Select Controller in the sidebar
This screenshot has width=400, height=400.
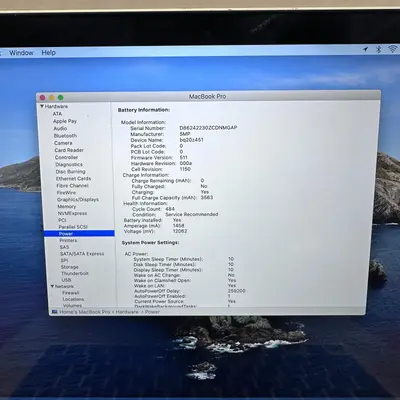[x=66, y=157]
